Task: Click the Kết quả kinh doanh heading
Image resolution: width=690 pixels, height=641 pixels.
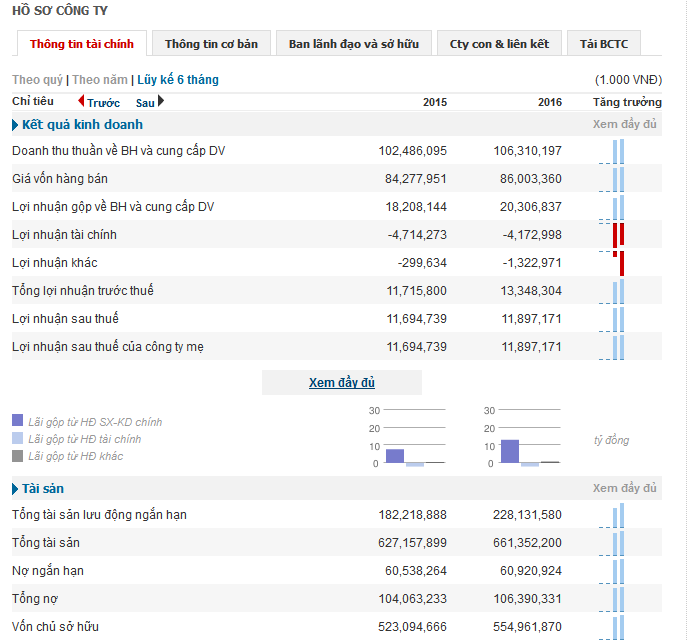Action: [82, 125]
